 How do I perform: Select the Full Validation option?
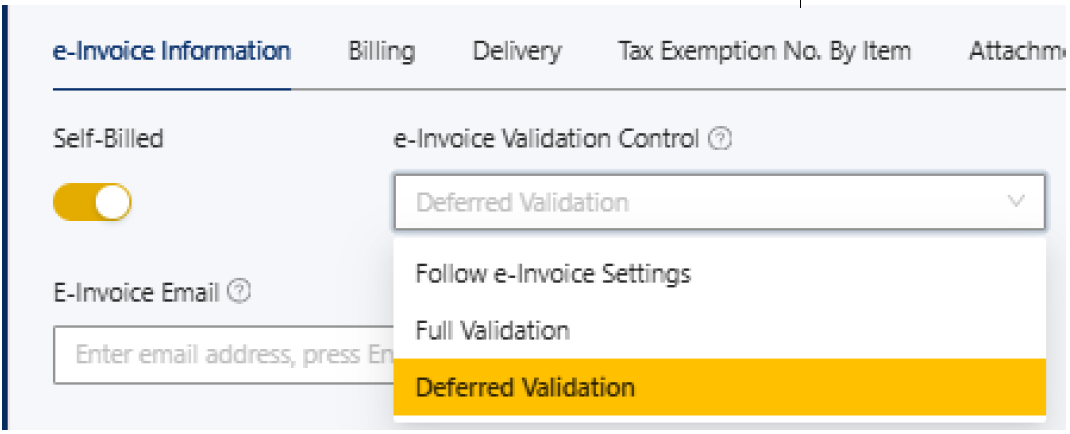pyautogui.click(x=493, y=330)
